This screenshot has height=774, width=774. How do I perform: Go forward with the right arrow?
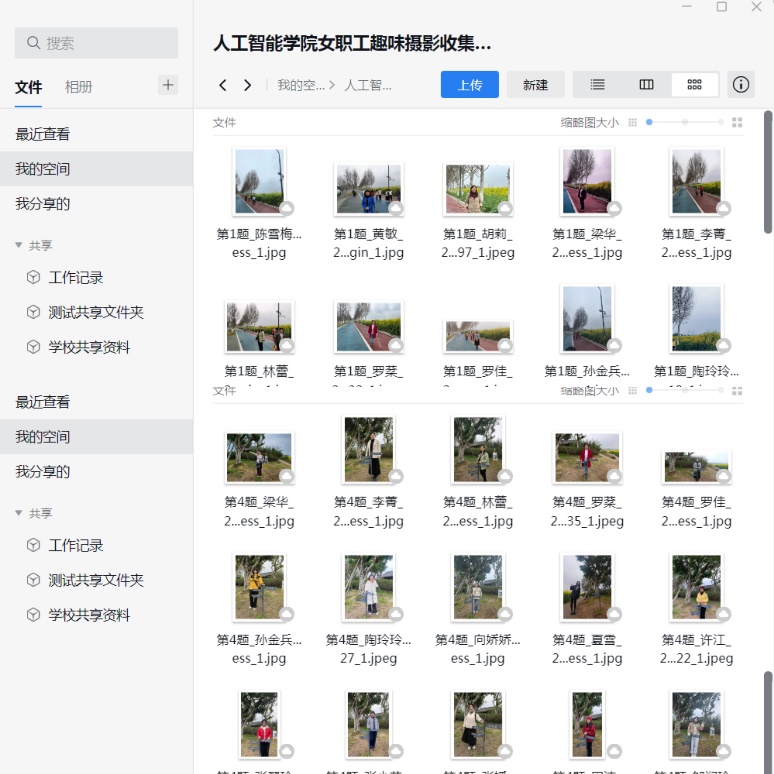click(248, 85)
